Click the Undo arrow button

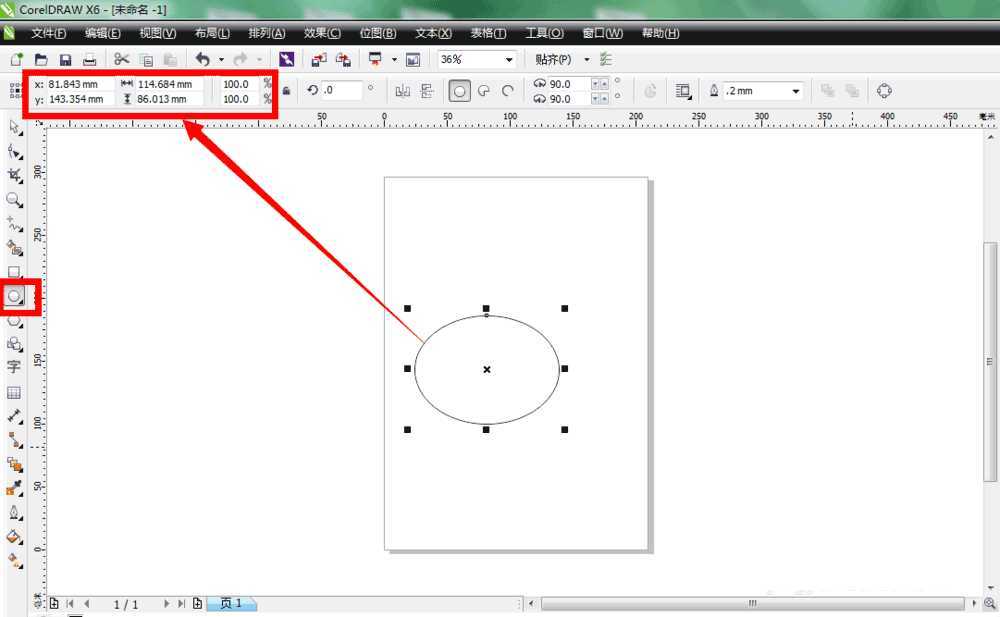(x=203, y=60)
